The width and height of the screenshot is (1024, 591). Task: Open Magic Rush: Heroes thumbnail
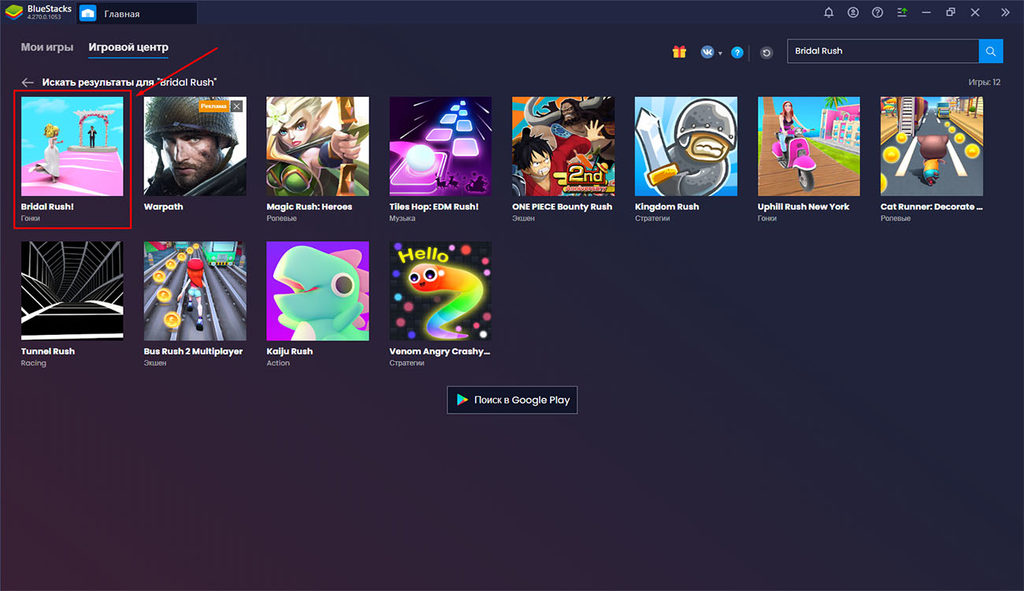(x=317, y=146)
